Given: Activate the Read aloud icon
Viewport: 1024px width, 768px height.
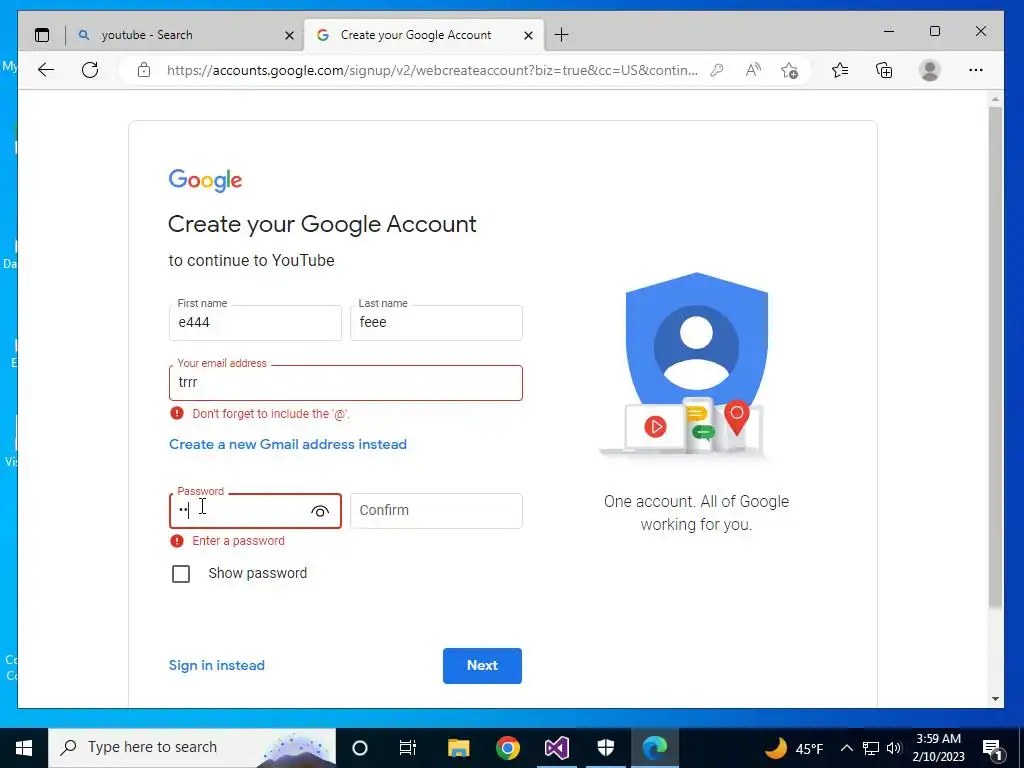Looking at the screenshot, I should coord(753,70).
